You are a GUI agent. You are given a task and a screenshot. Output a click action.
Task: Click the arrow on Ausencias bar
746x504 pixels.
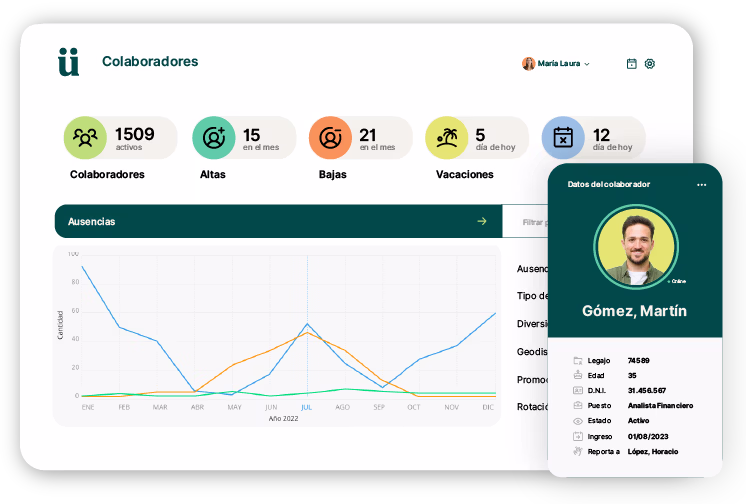coord(482,221)
